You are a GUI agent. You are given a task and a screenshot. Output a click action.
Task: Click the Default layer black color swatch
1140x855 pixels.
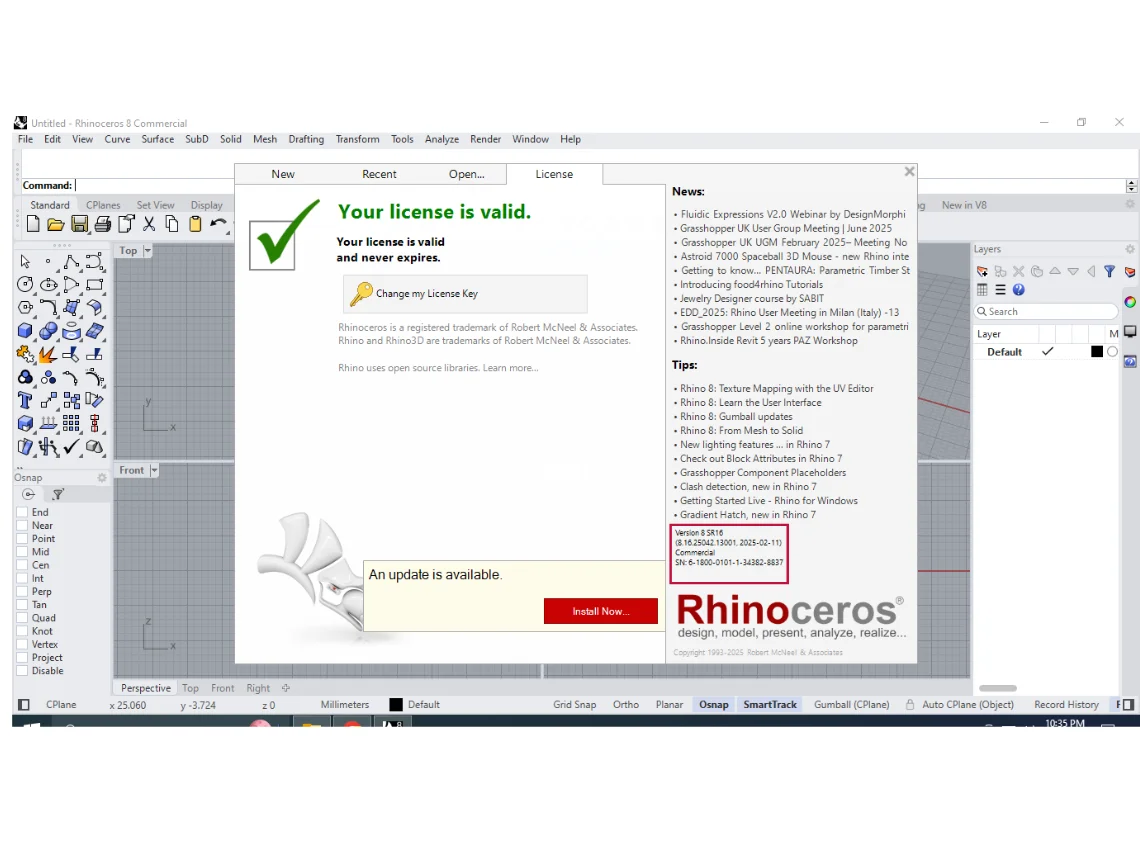point(1096,352)
